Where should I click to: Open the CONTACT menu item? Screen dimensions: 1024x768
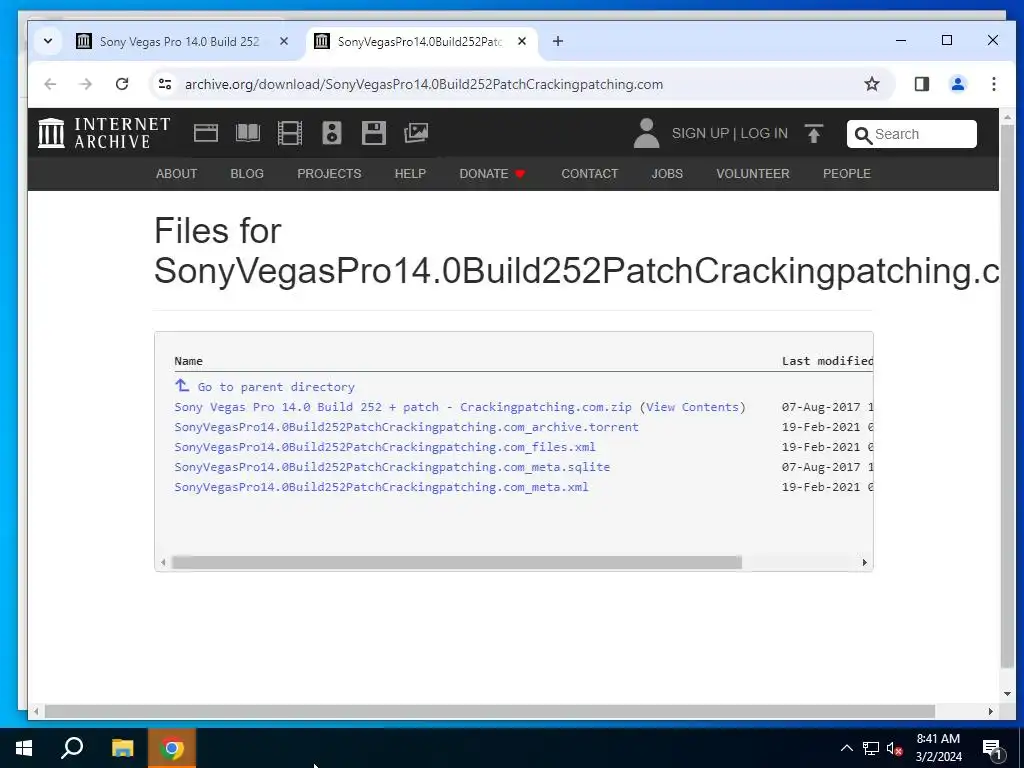tap(590, 174)
